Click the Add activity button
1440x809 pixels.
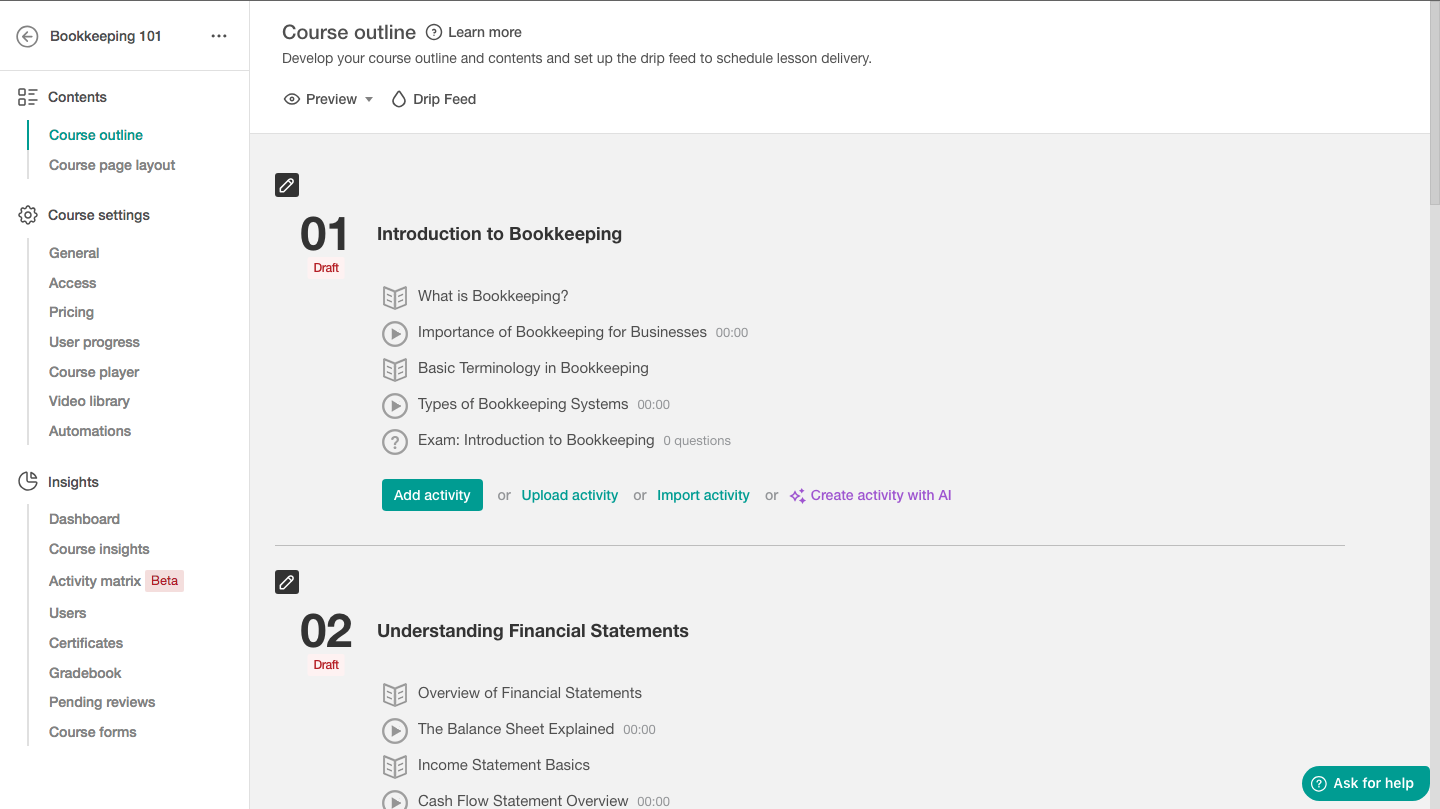pos(432,495)
